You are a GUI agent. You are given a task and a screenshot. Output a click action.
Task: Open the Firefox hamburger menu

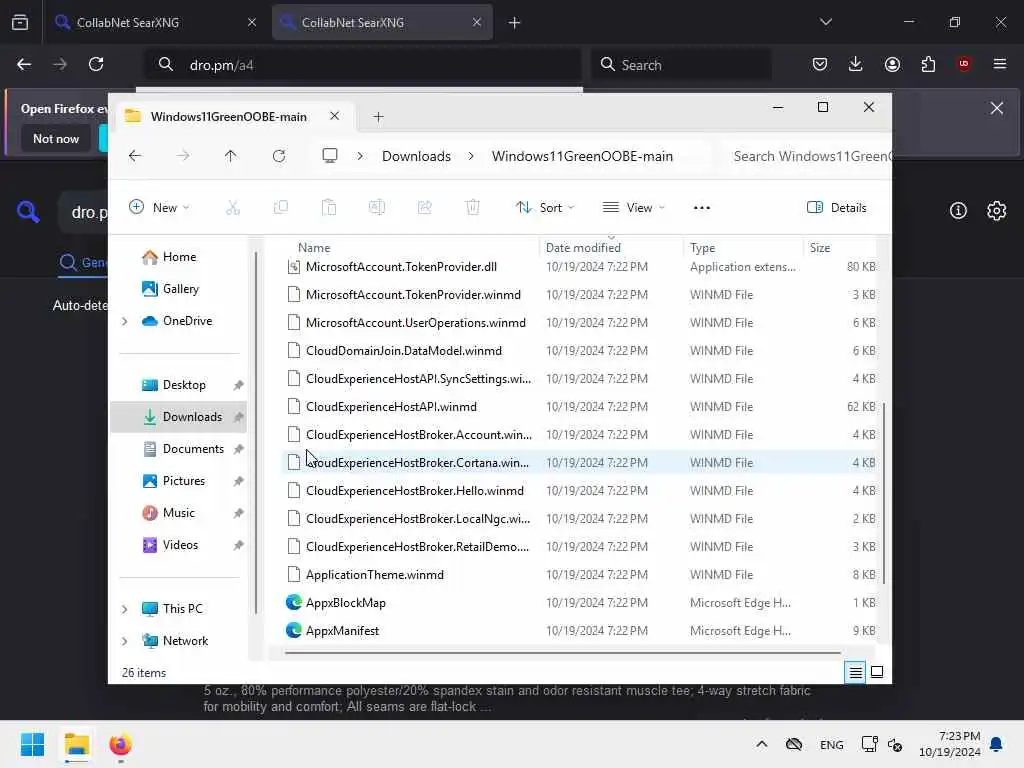coord(1000,64)
